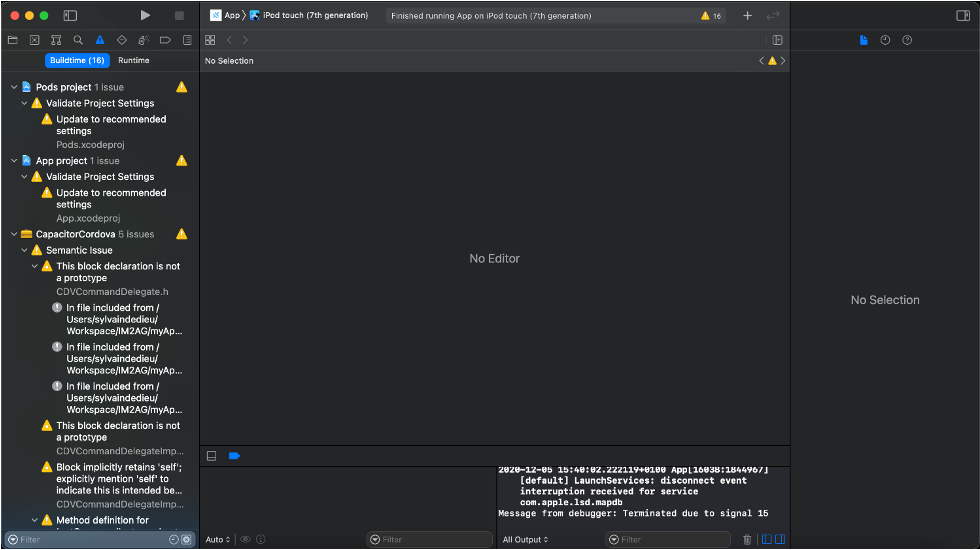The width and height of the screenshot is (980, 550).
Task: Select the Issue navigator warning icon
Action: click(x=100, y=40)
